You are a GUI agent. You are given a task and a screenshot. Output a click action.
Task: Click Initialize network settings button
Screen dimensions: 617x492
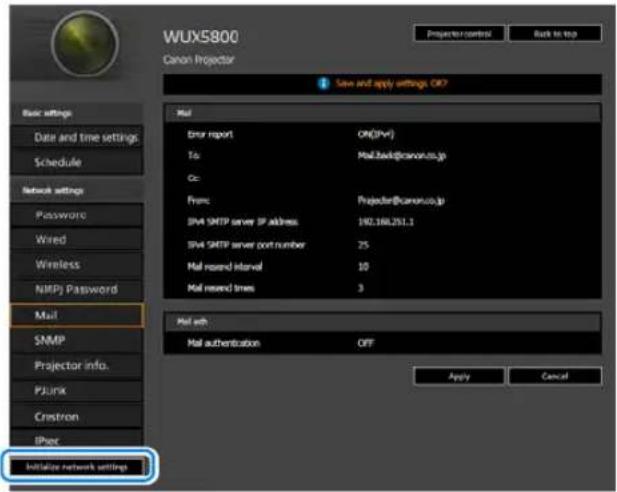tap(77, 467)
